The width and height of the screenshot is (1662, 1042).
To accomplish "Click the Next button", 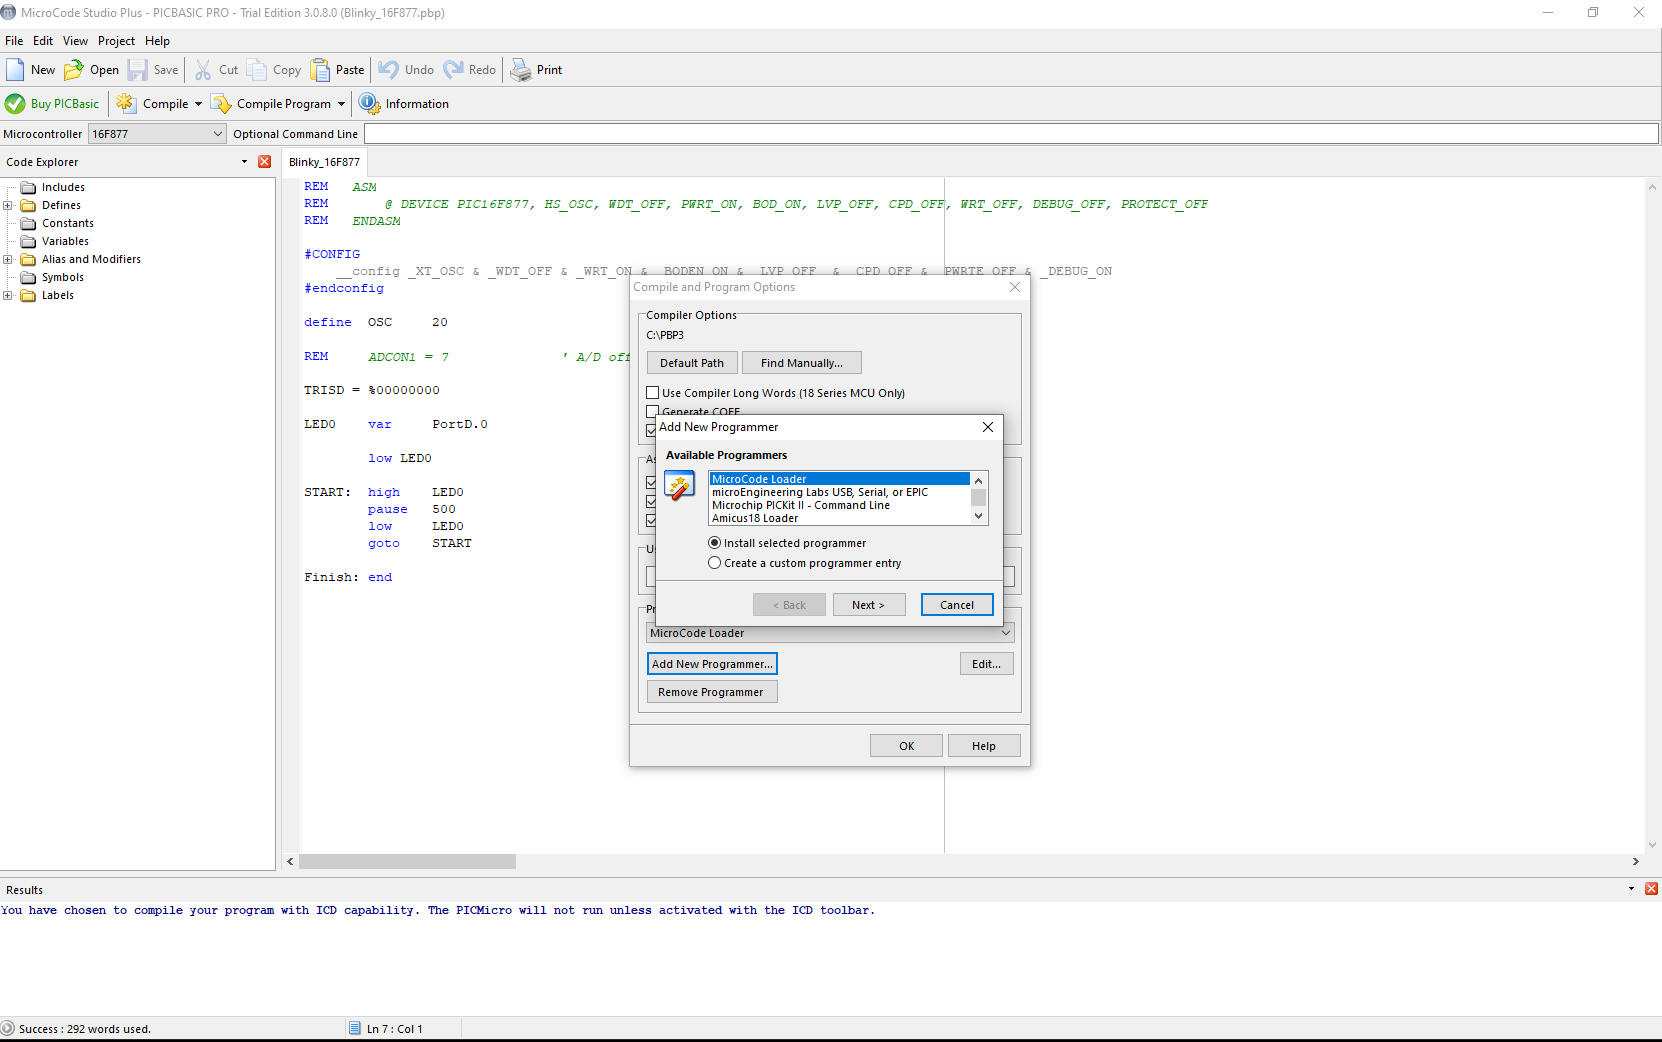I will coord(868,605).
